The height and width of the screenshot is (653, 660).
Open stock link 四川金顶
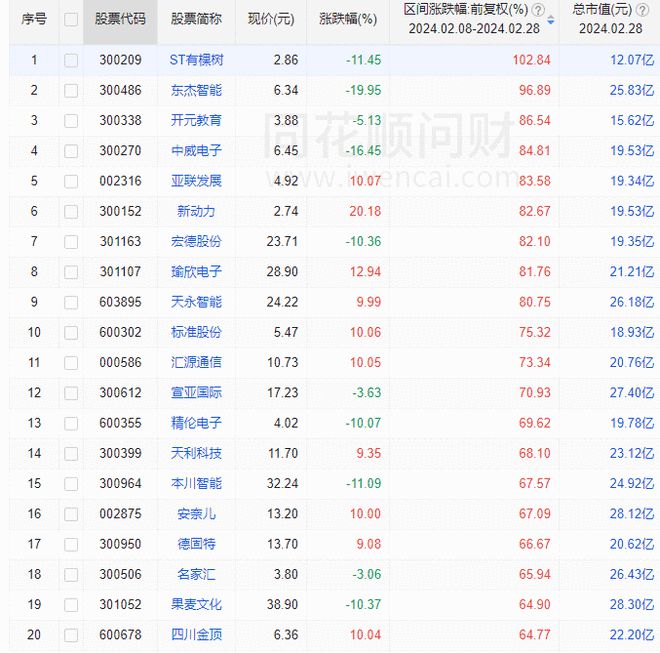click(196, 634)
